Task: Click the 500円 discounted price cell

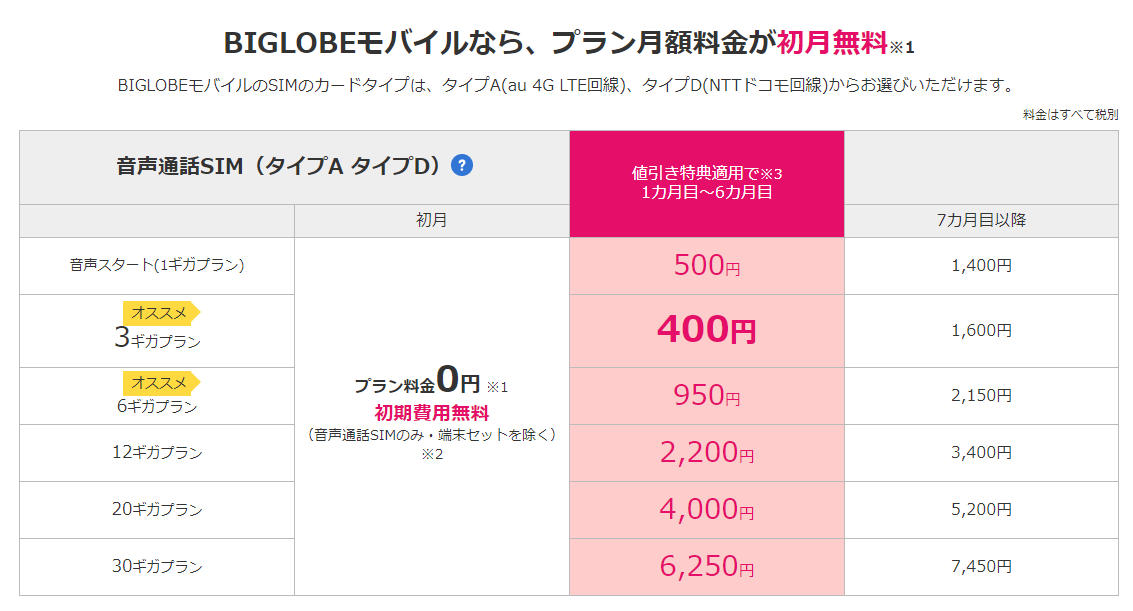Action: 707,266
